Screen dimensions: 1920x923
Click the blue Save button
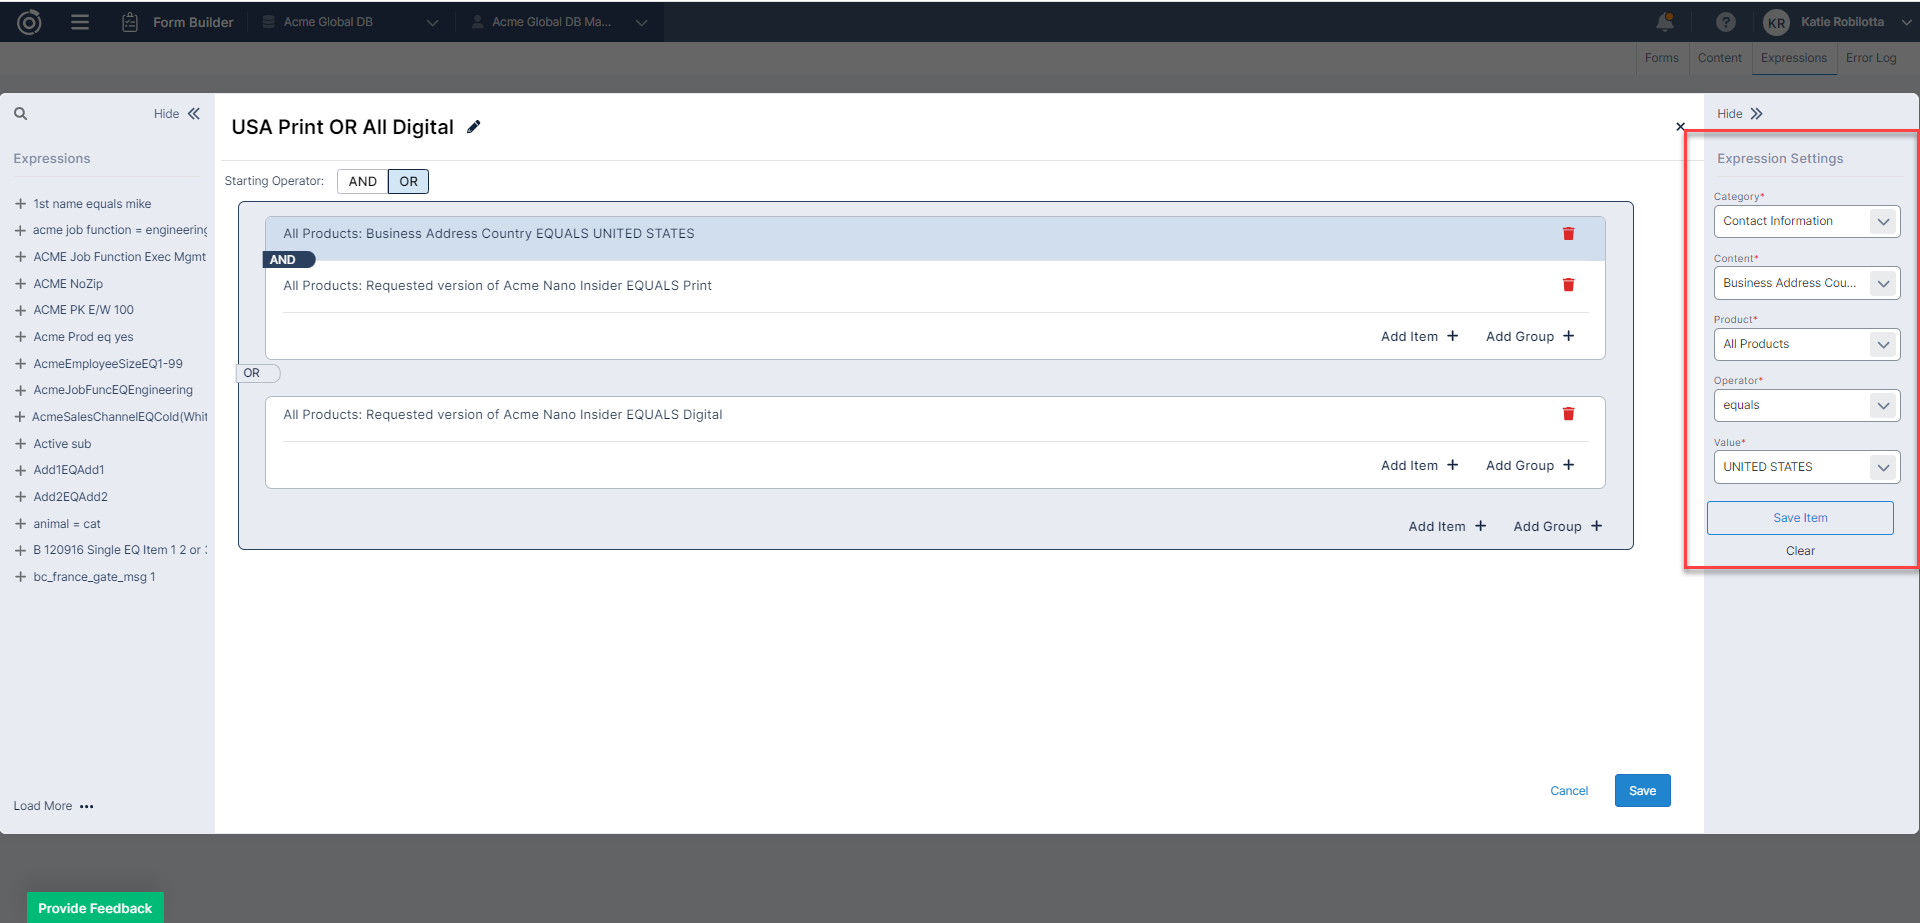1642,791
